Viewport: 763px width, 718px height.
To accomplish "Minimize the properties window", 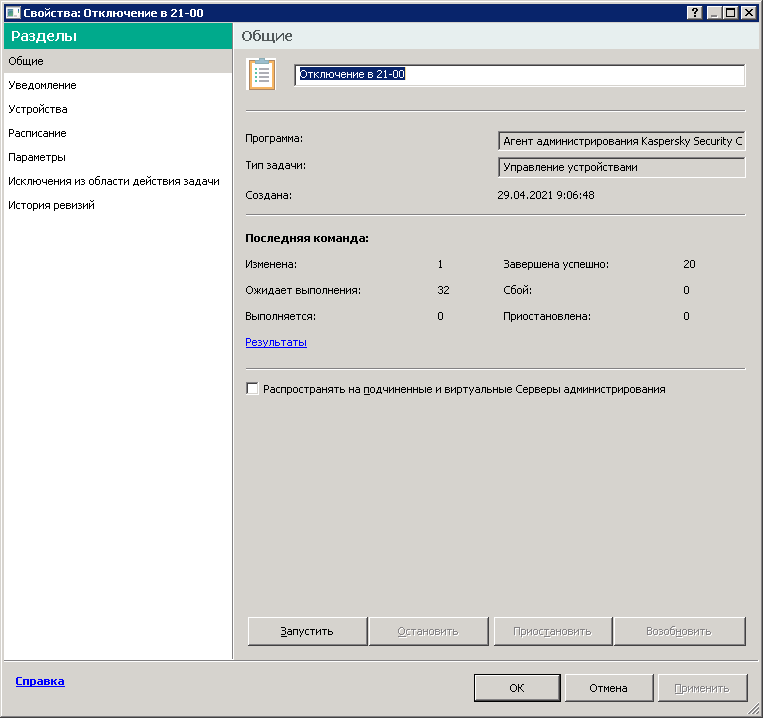I will click(x=714, y=13).
